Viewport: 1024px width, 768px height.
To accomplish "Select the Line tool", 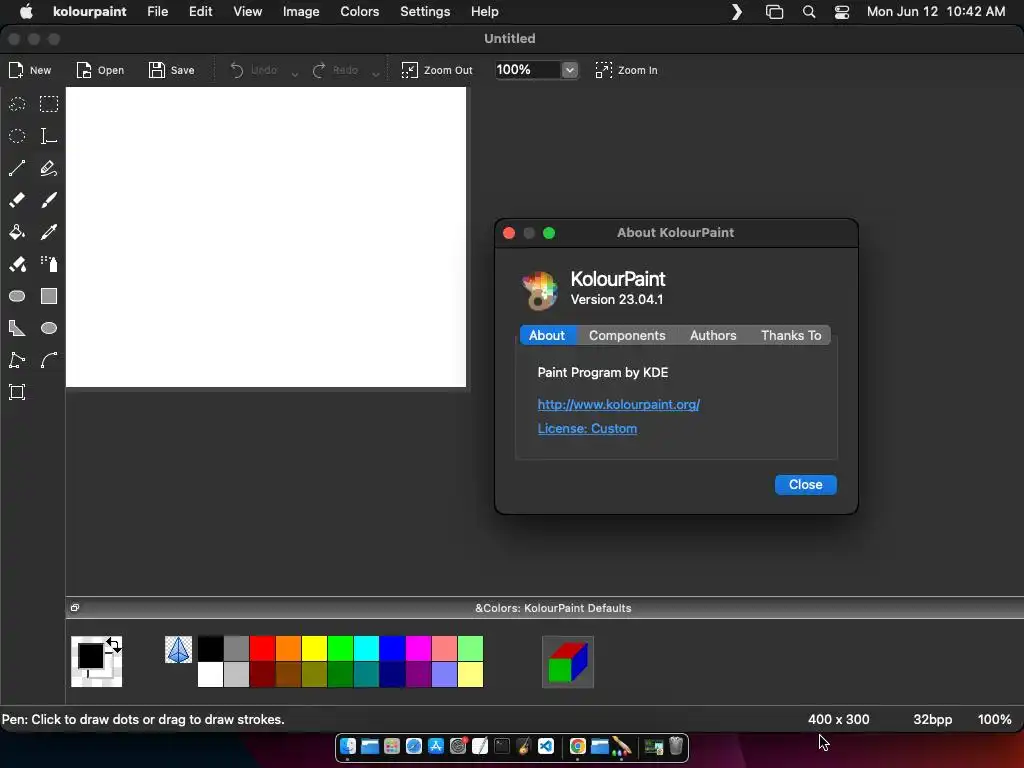I will [17, 168].
